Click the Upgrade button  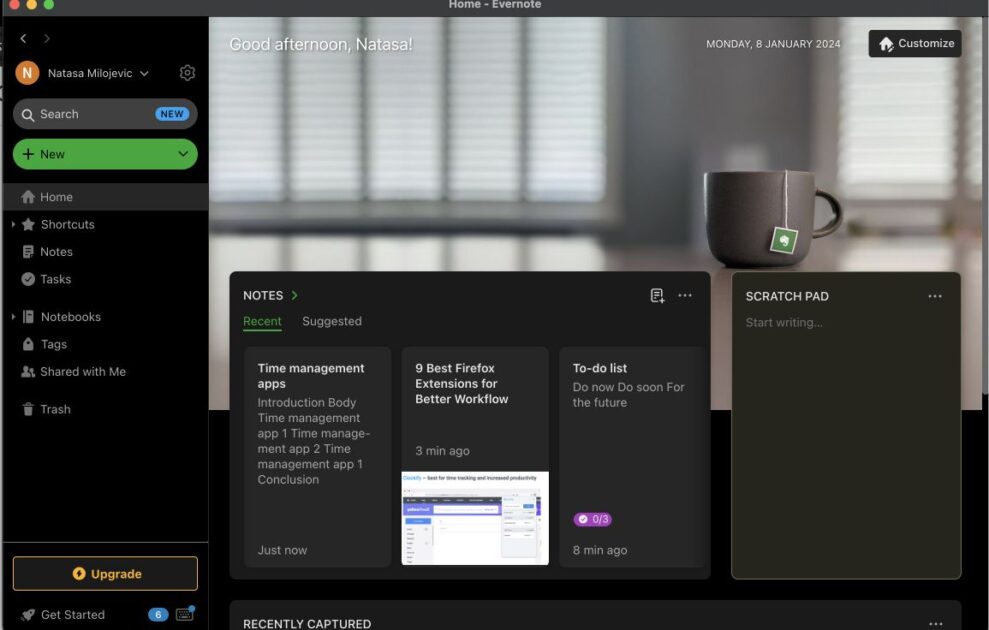[x=105, y=574]
